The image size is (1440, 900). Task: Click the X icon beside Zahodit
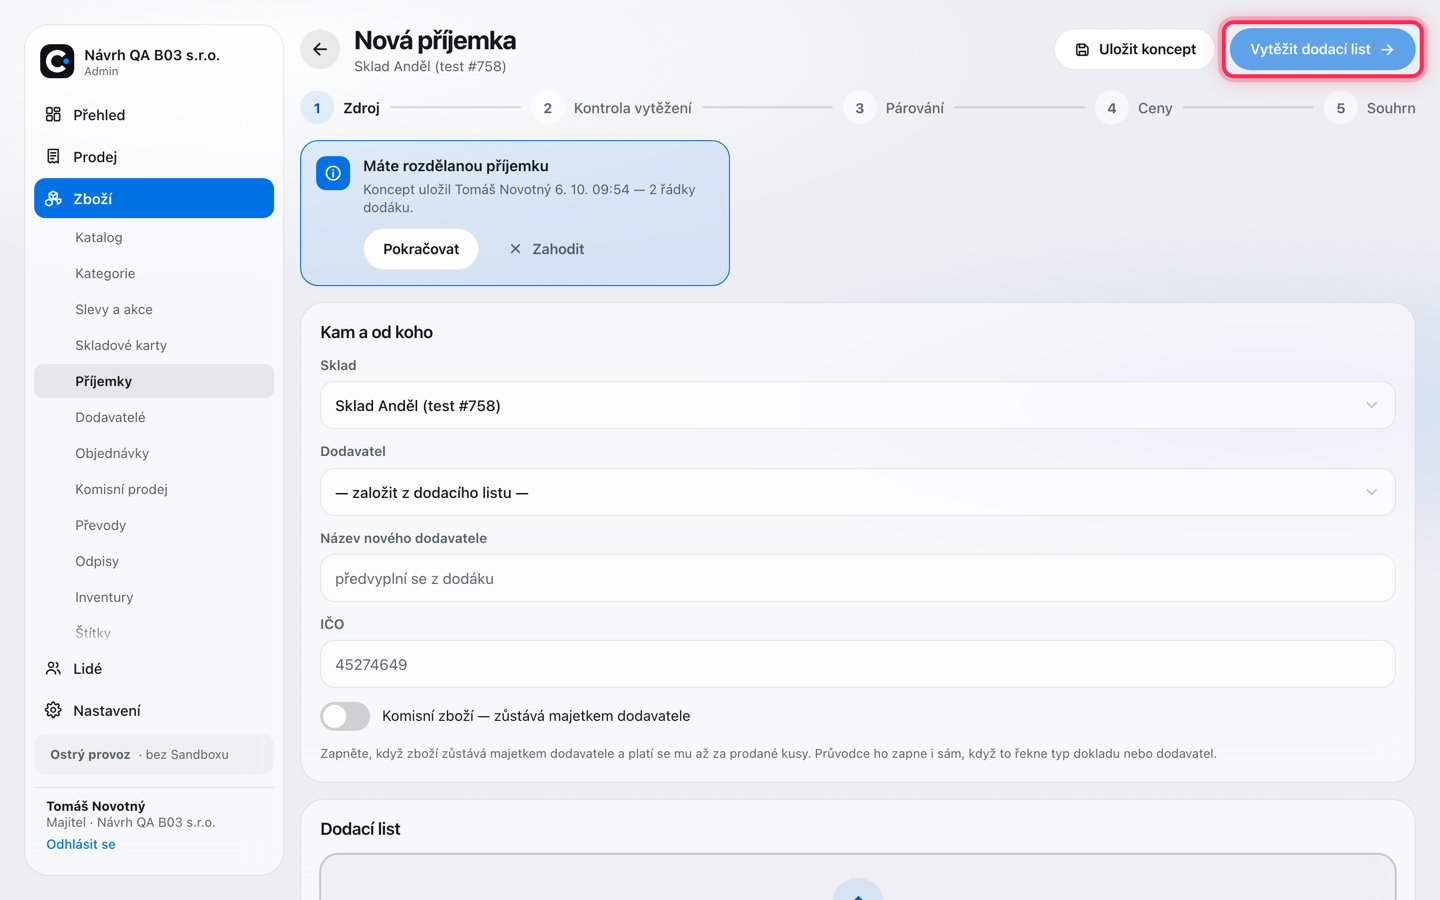pyautogui.click(x=515, y=249)
